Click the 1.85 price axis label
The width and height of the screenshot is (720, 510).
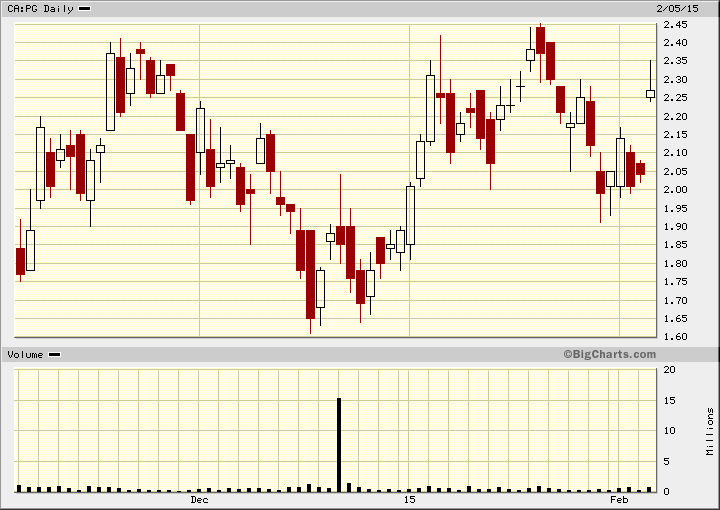tap(675, 245)
